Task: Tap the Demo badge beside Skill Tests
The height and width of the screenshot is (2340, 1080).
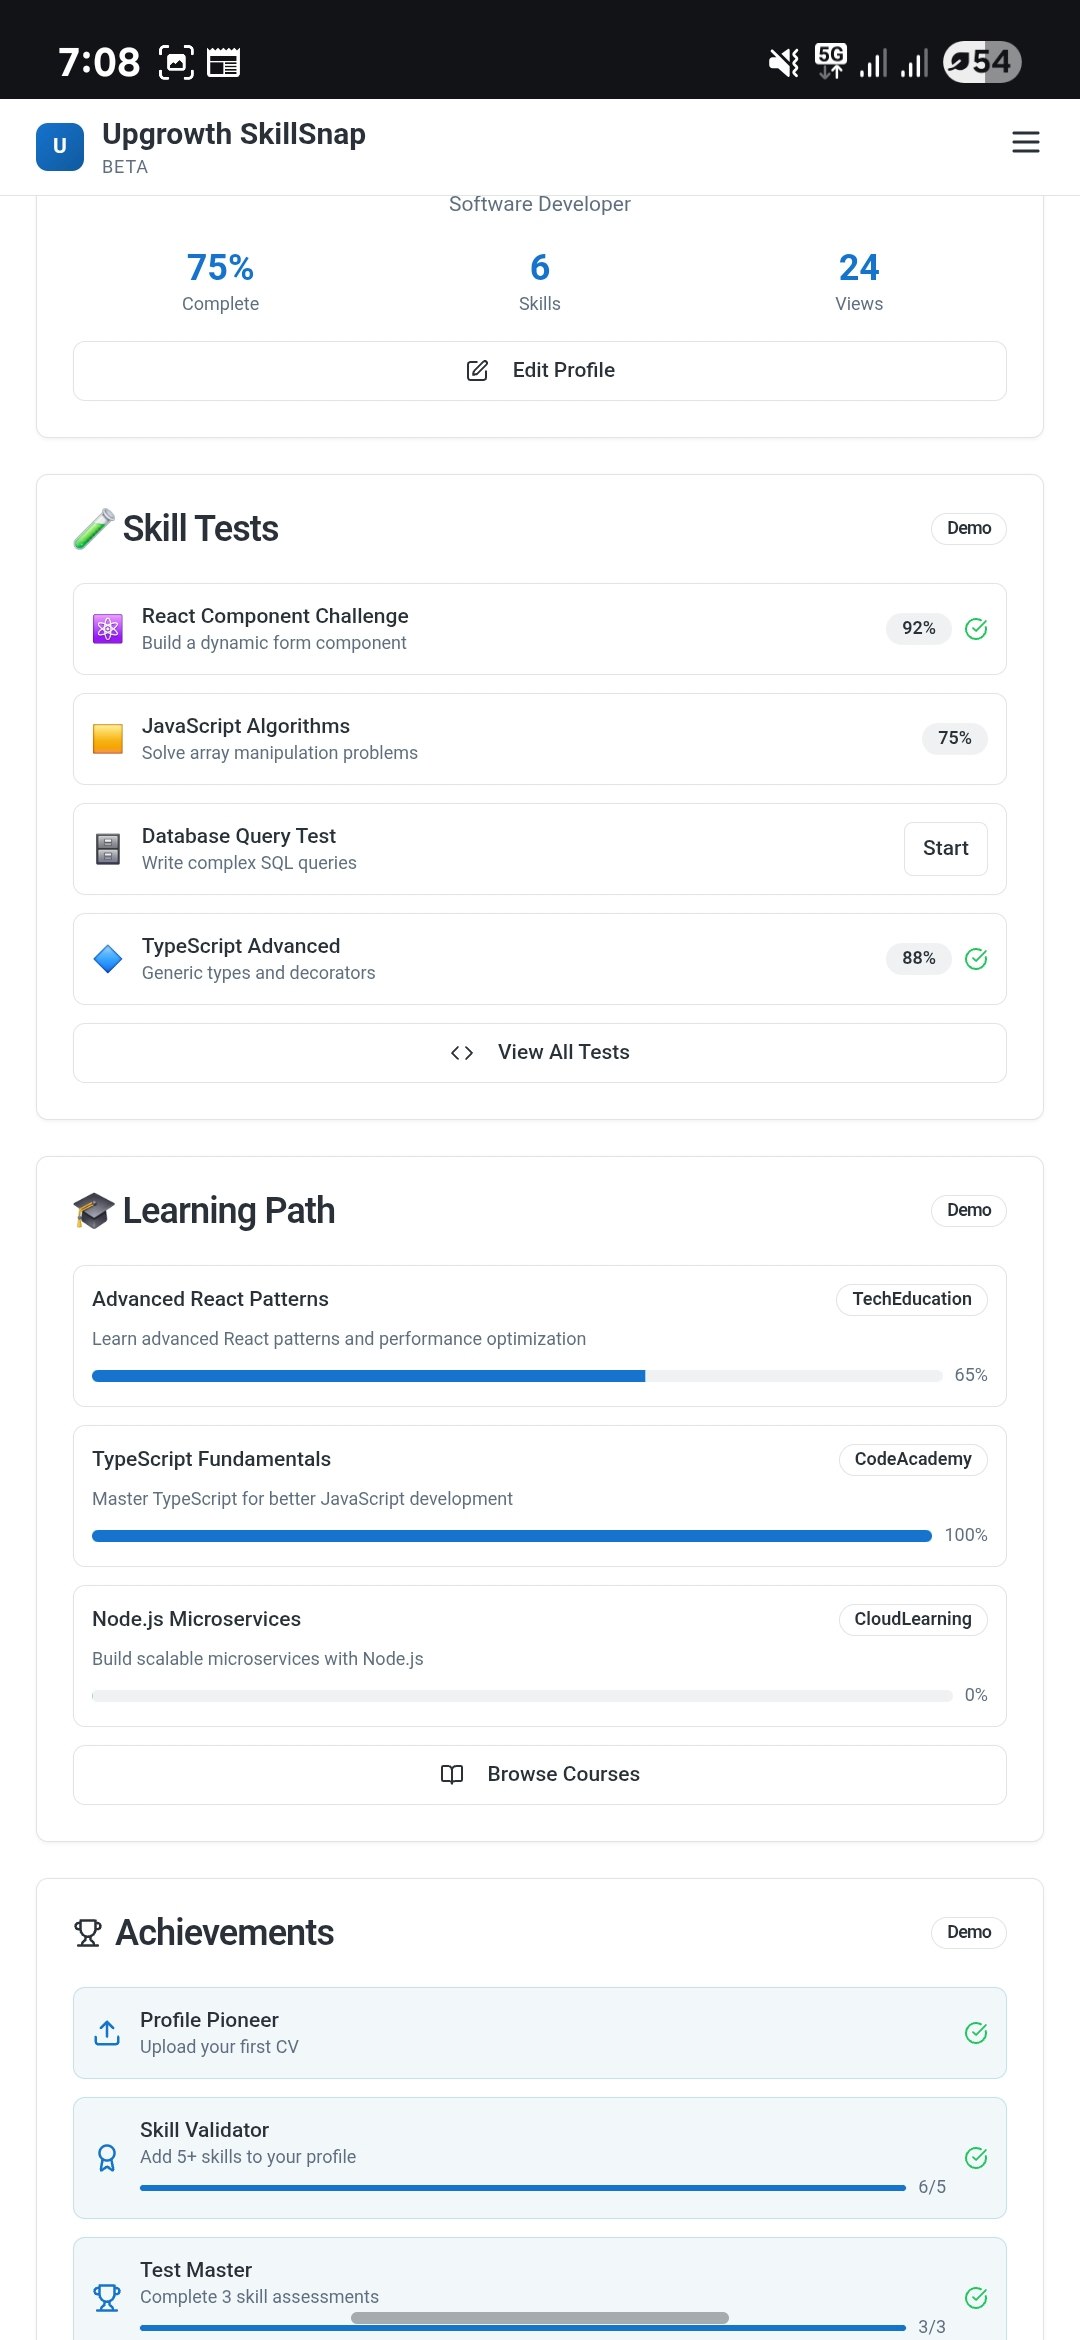Action: click(x=969, y=528)
